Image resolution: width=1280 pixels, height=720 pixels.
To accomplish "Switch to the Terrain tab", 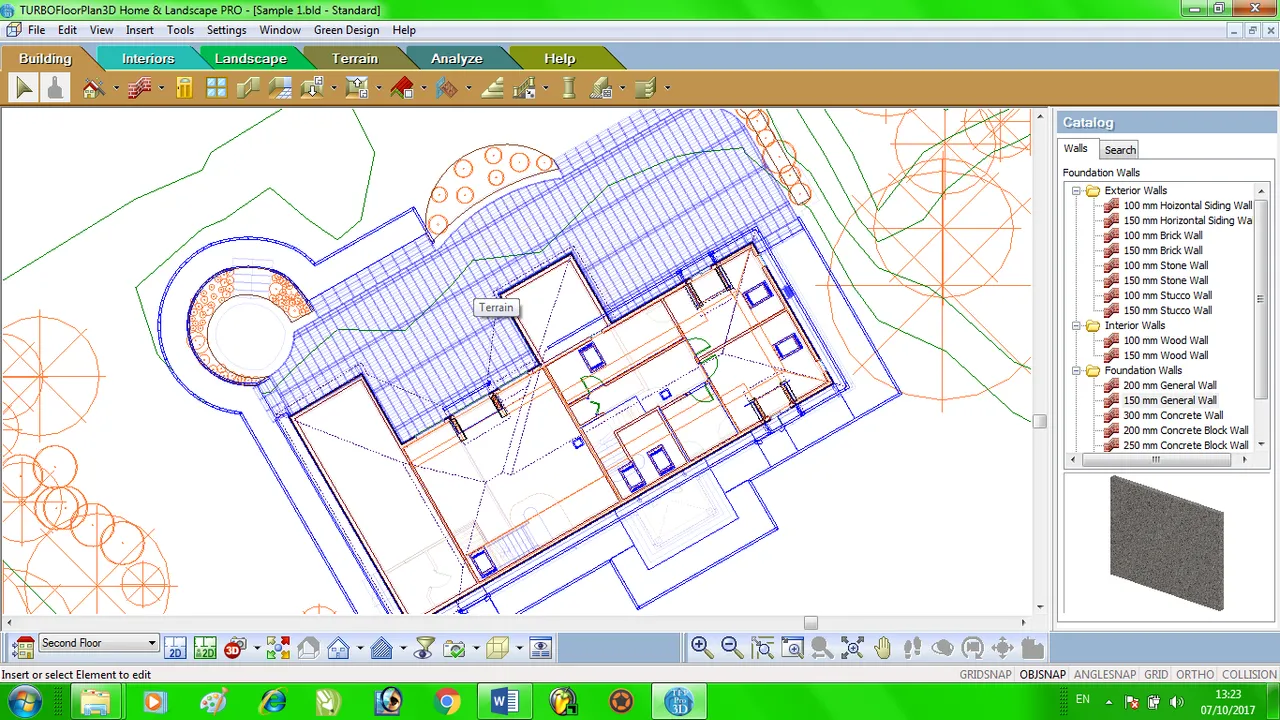I will click(355, 58).
